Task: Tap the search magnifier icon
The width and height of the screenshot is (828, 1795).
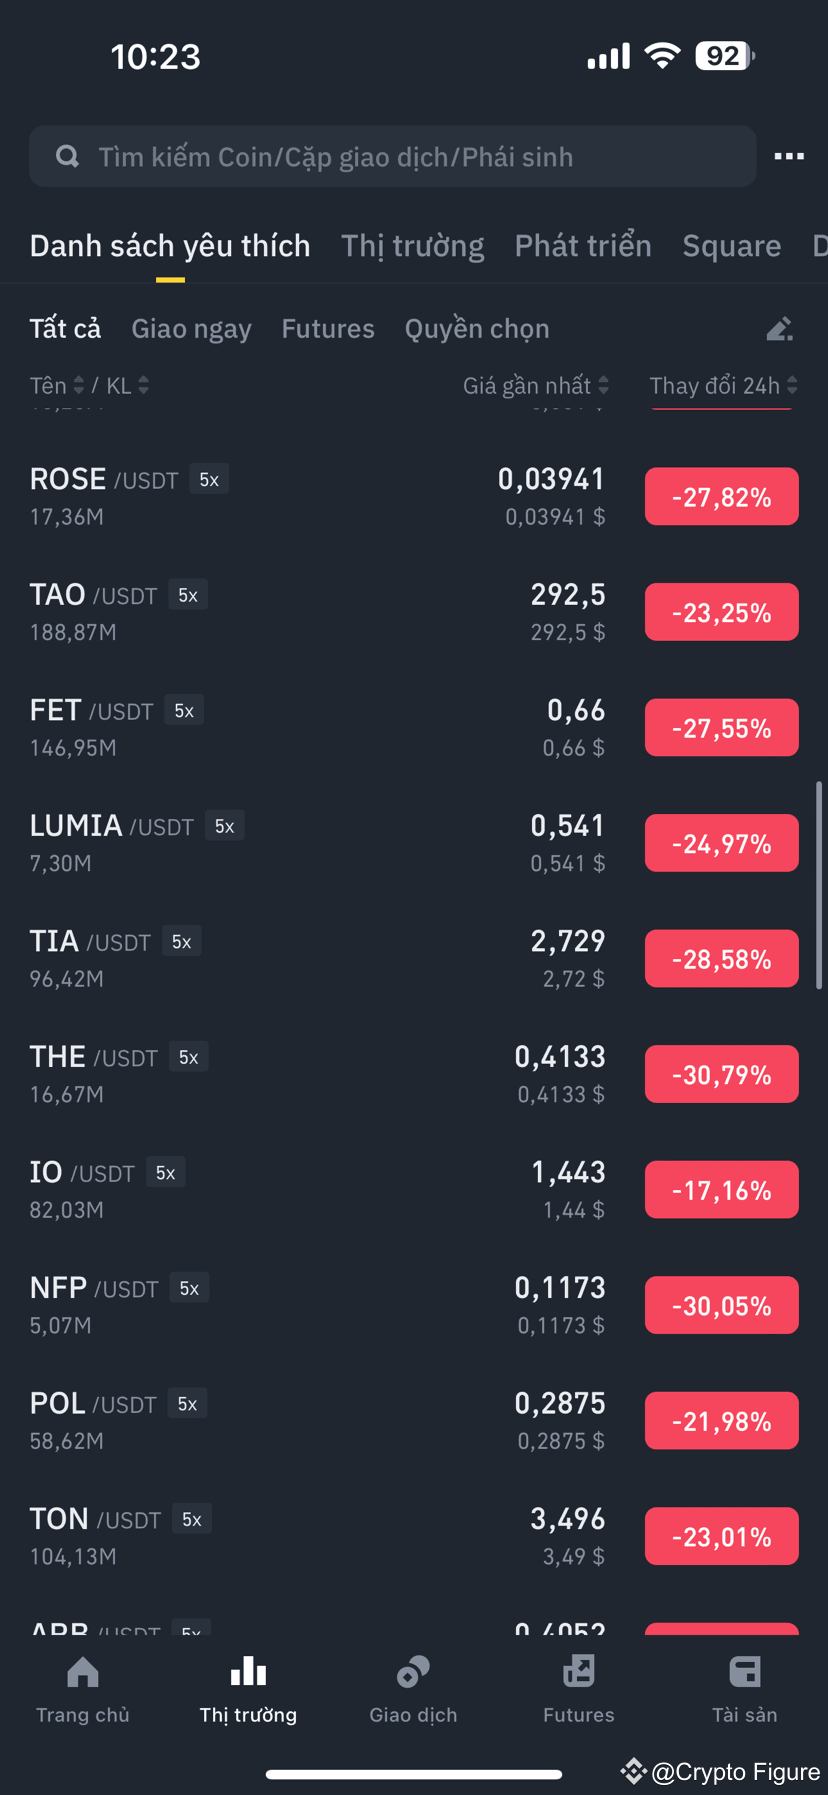Action: coord(67,156)
